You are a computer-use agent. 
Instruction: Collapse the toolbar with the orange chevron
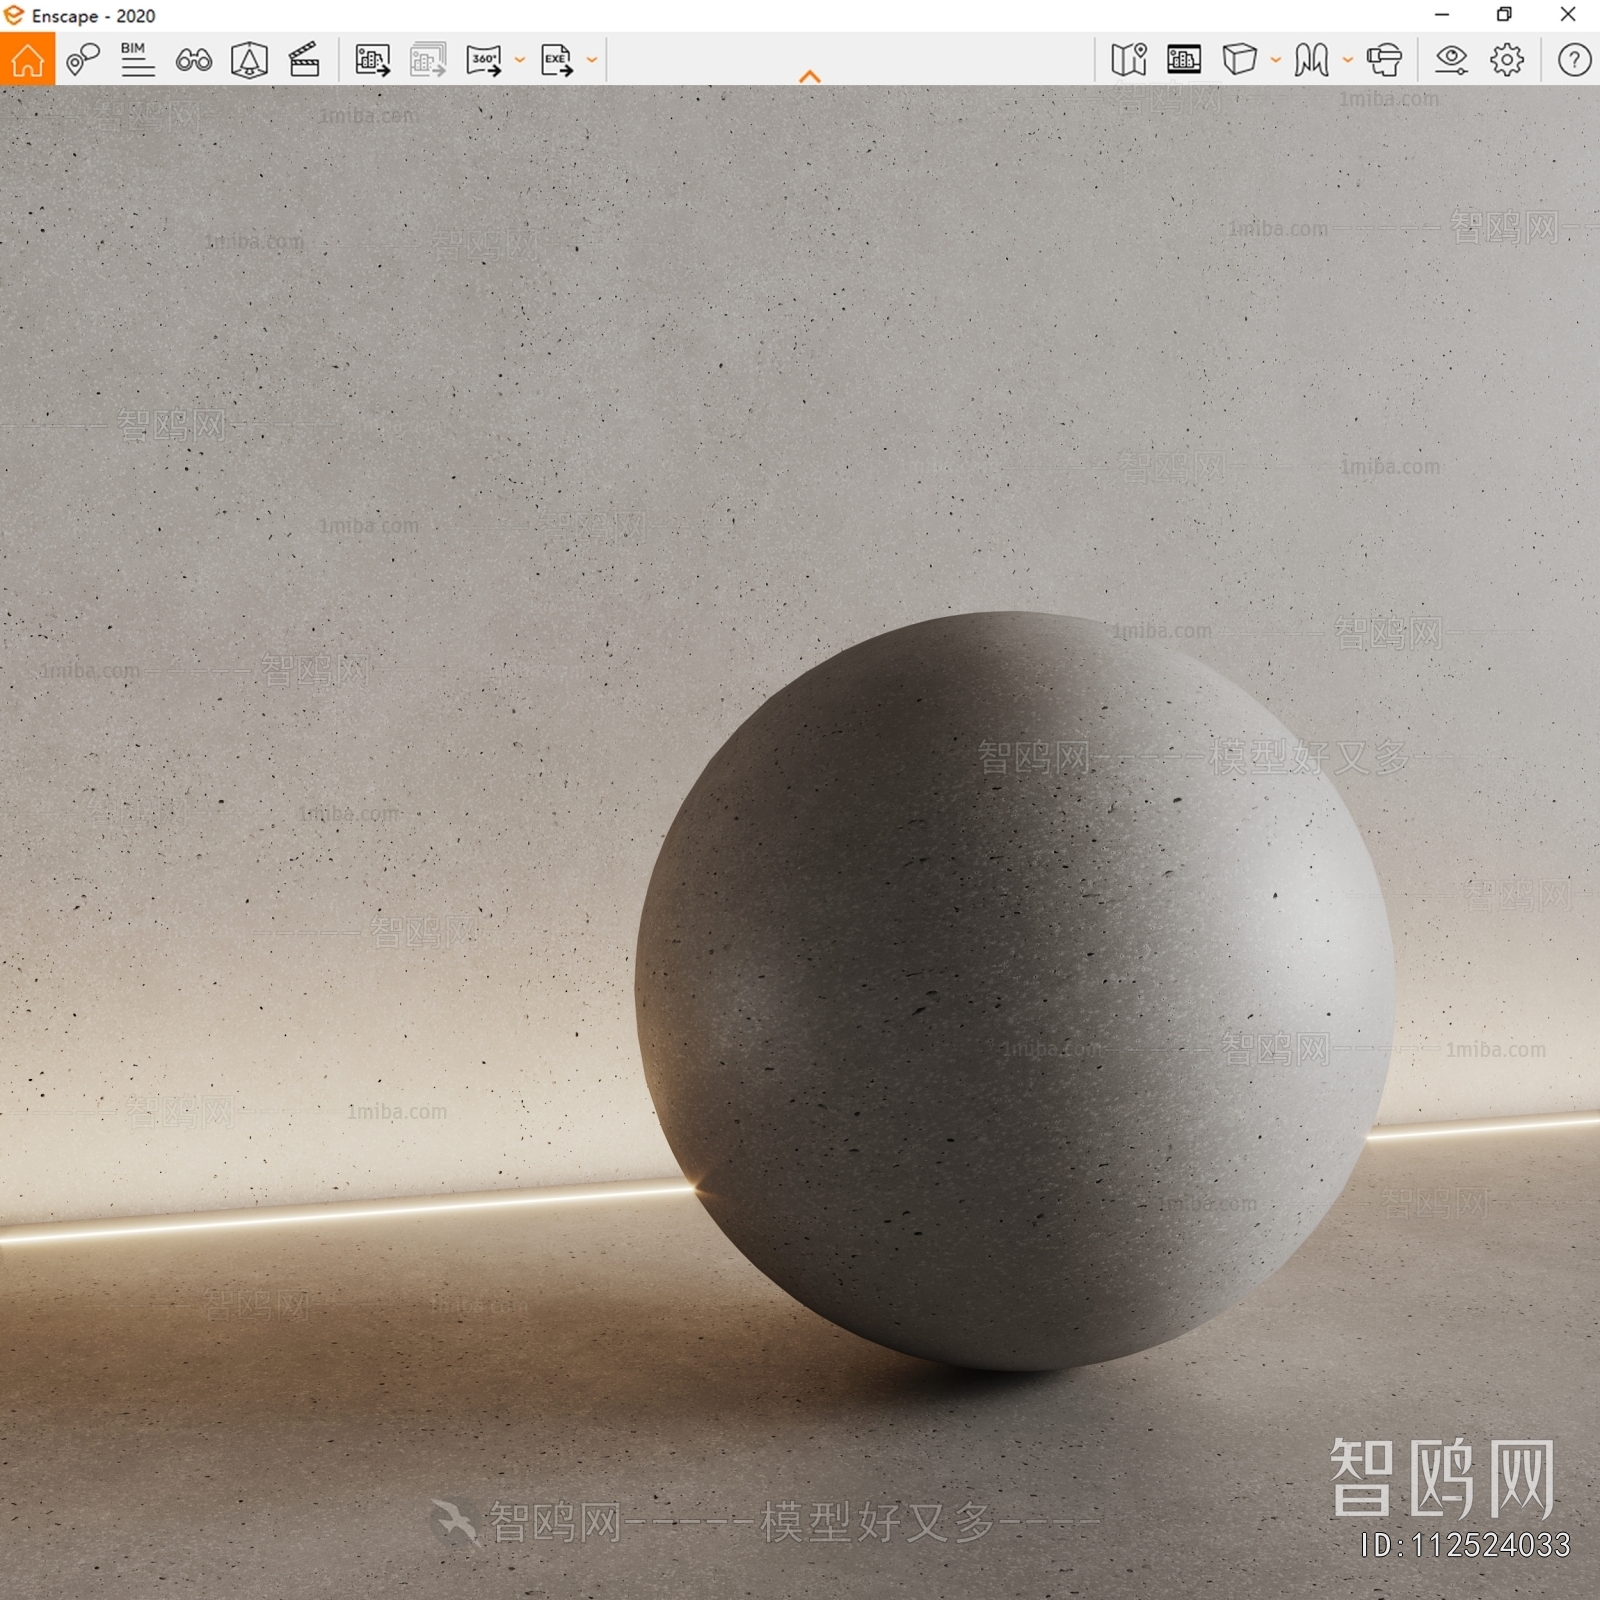810,76
